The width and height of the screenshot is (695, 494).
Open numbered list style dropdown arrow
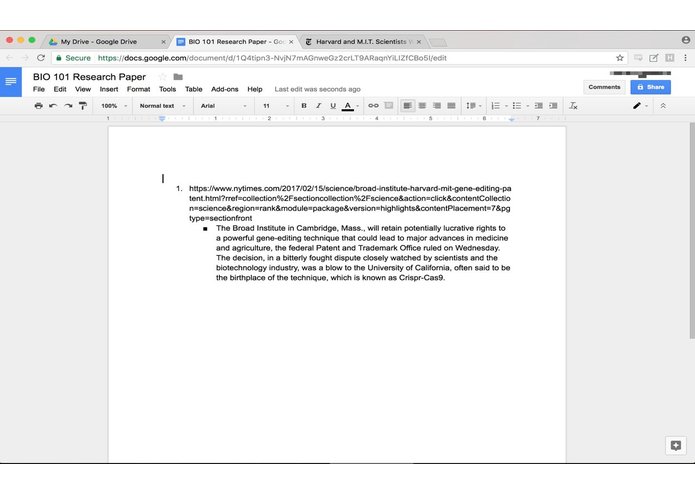pyautogui.click(x=506, y=106)
